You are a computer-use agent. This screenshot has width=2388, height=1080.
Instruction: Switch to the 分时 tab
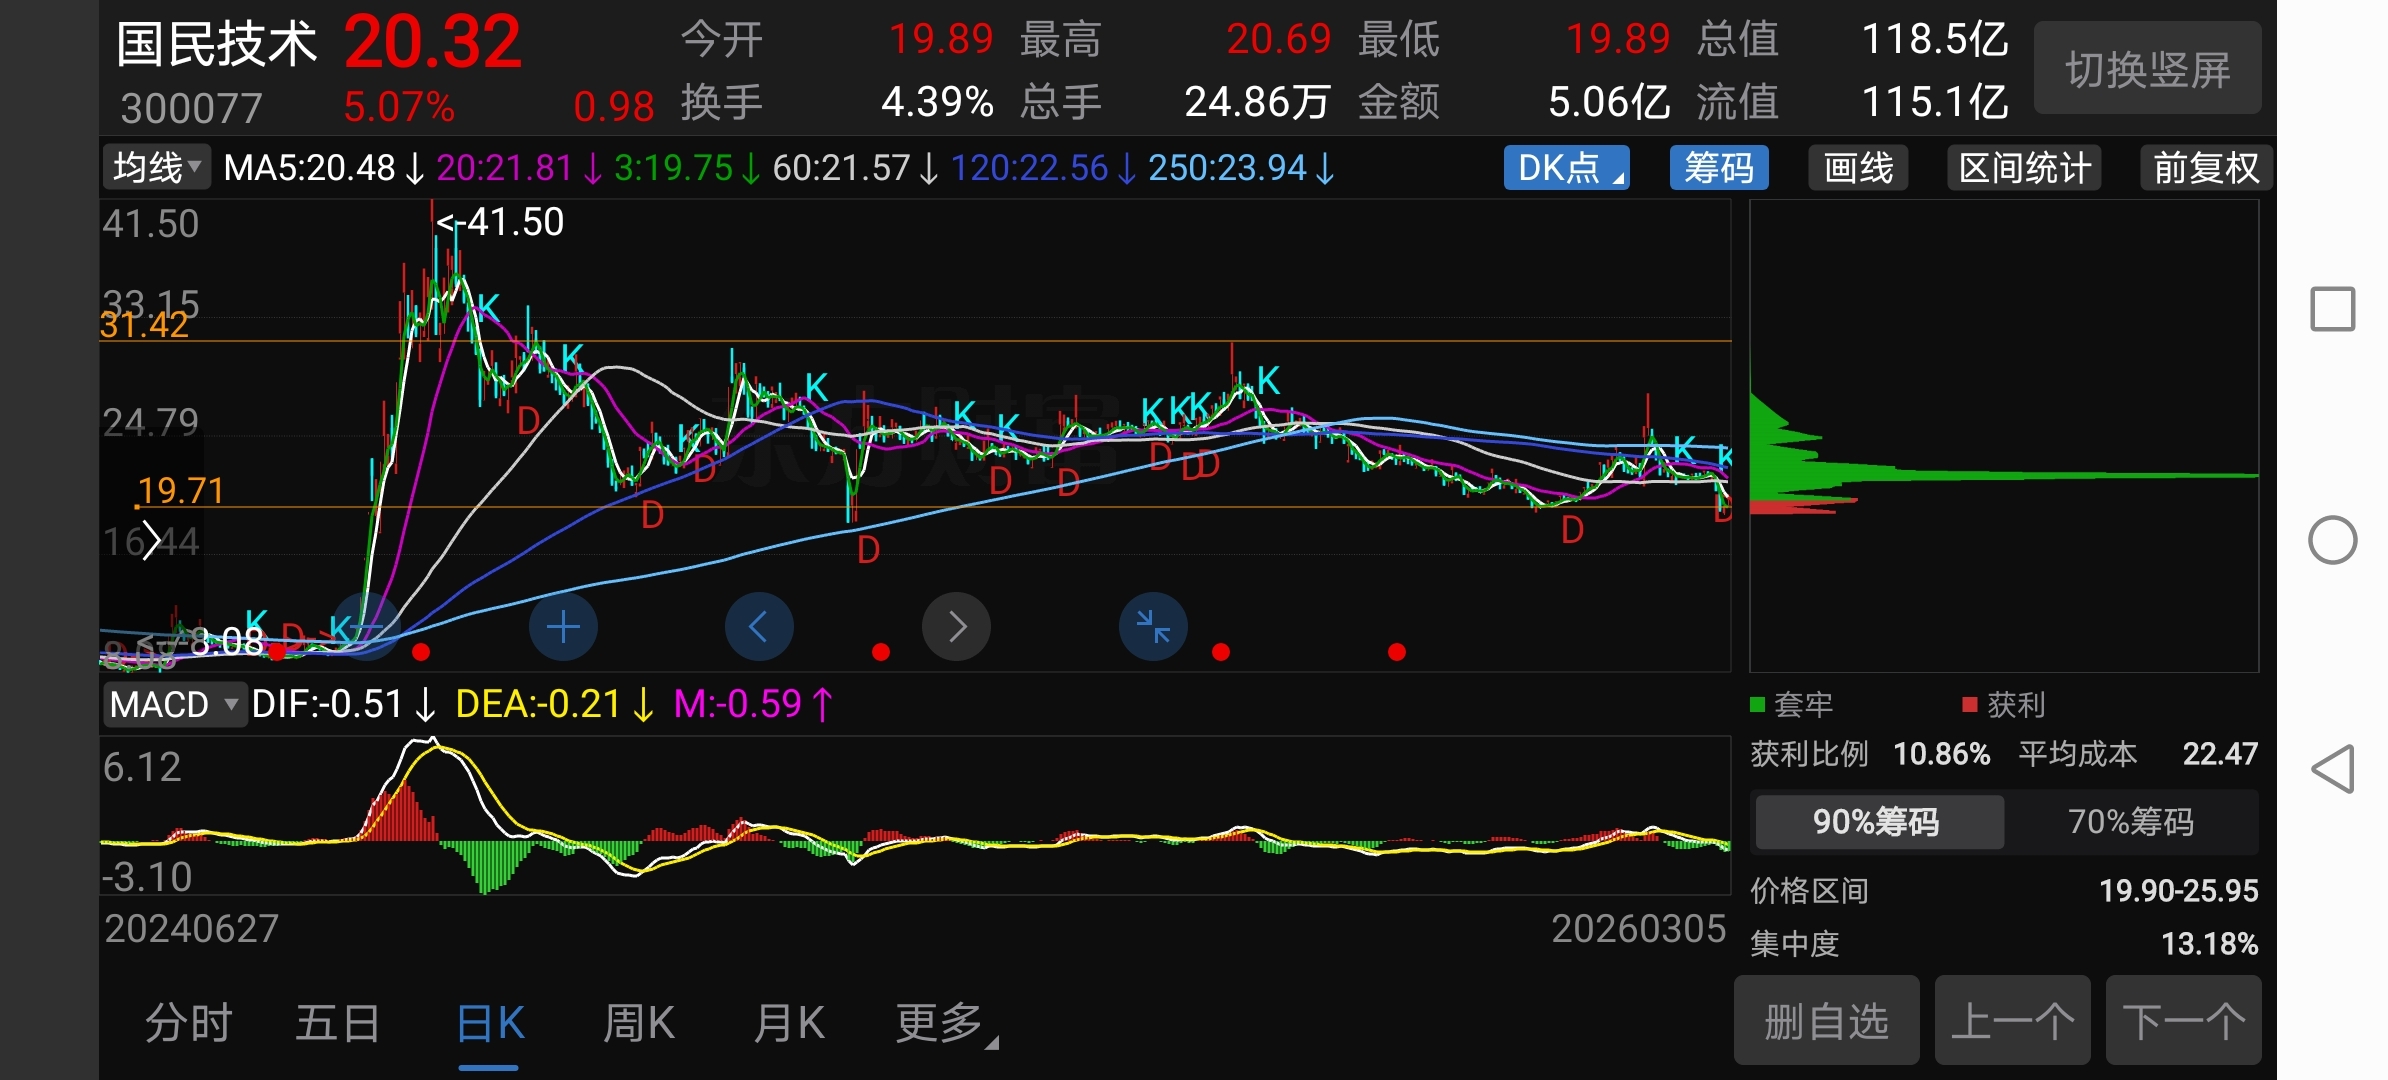[189, 1024]
